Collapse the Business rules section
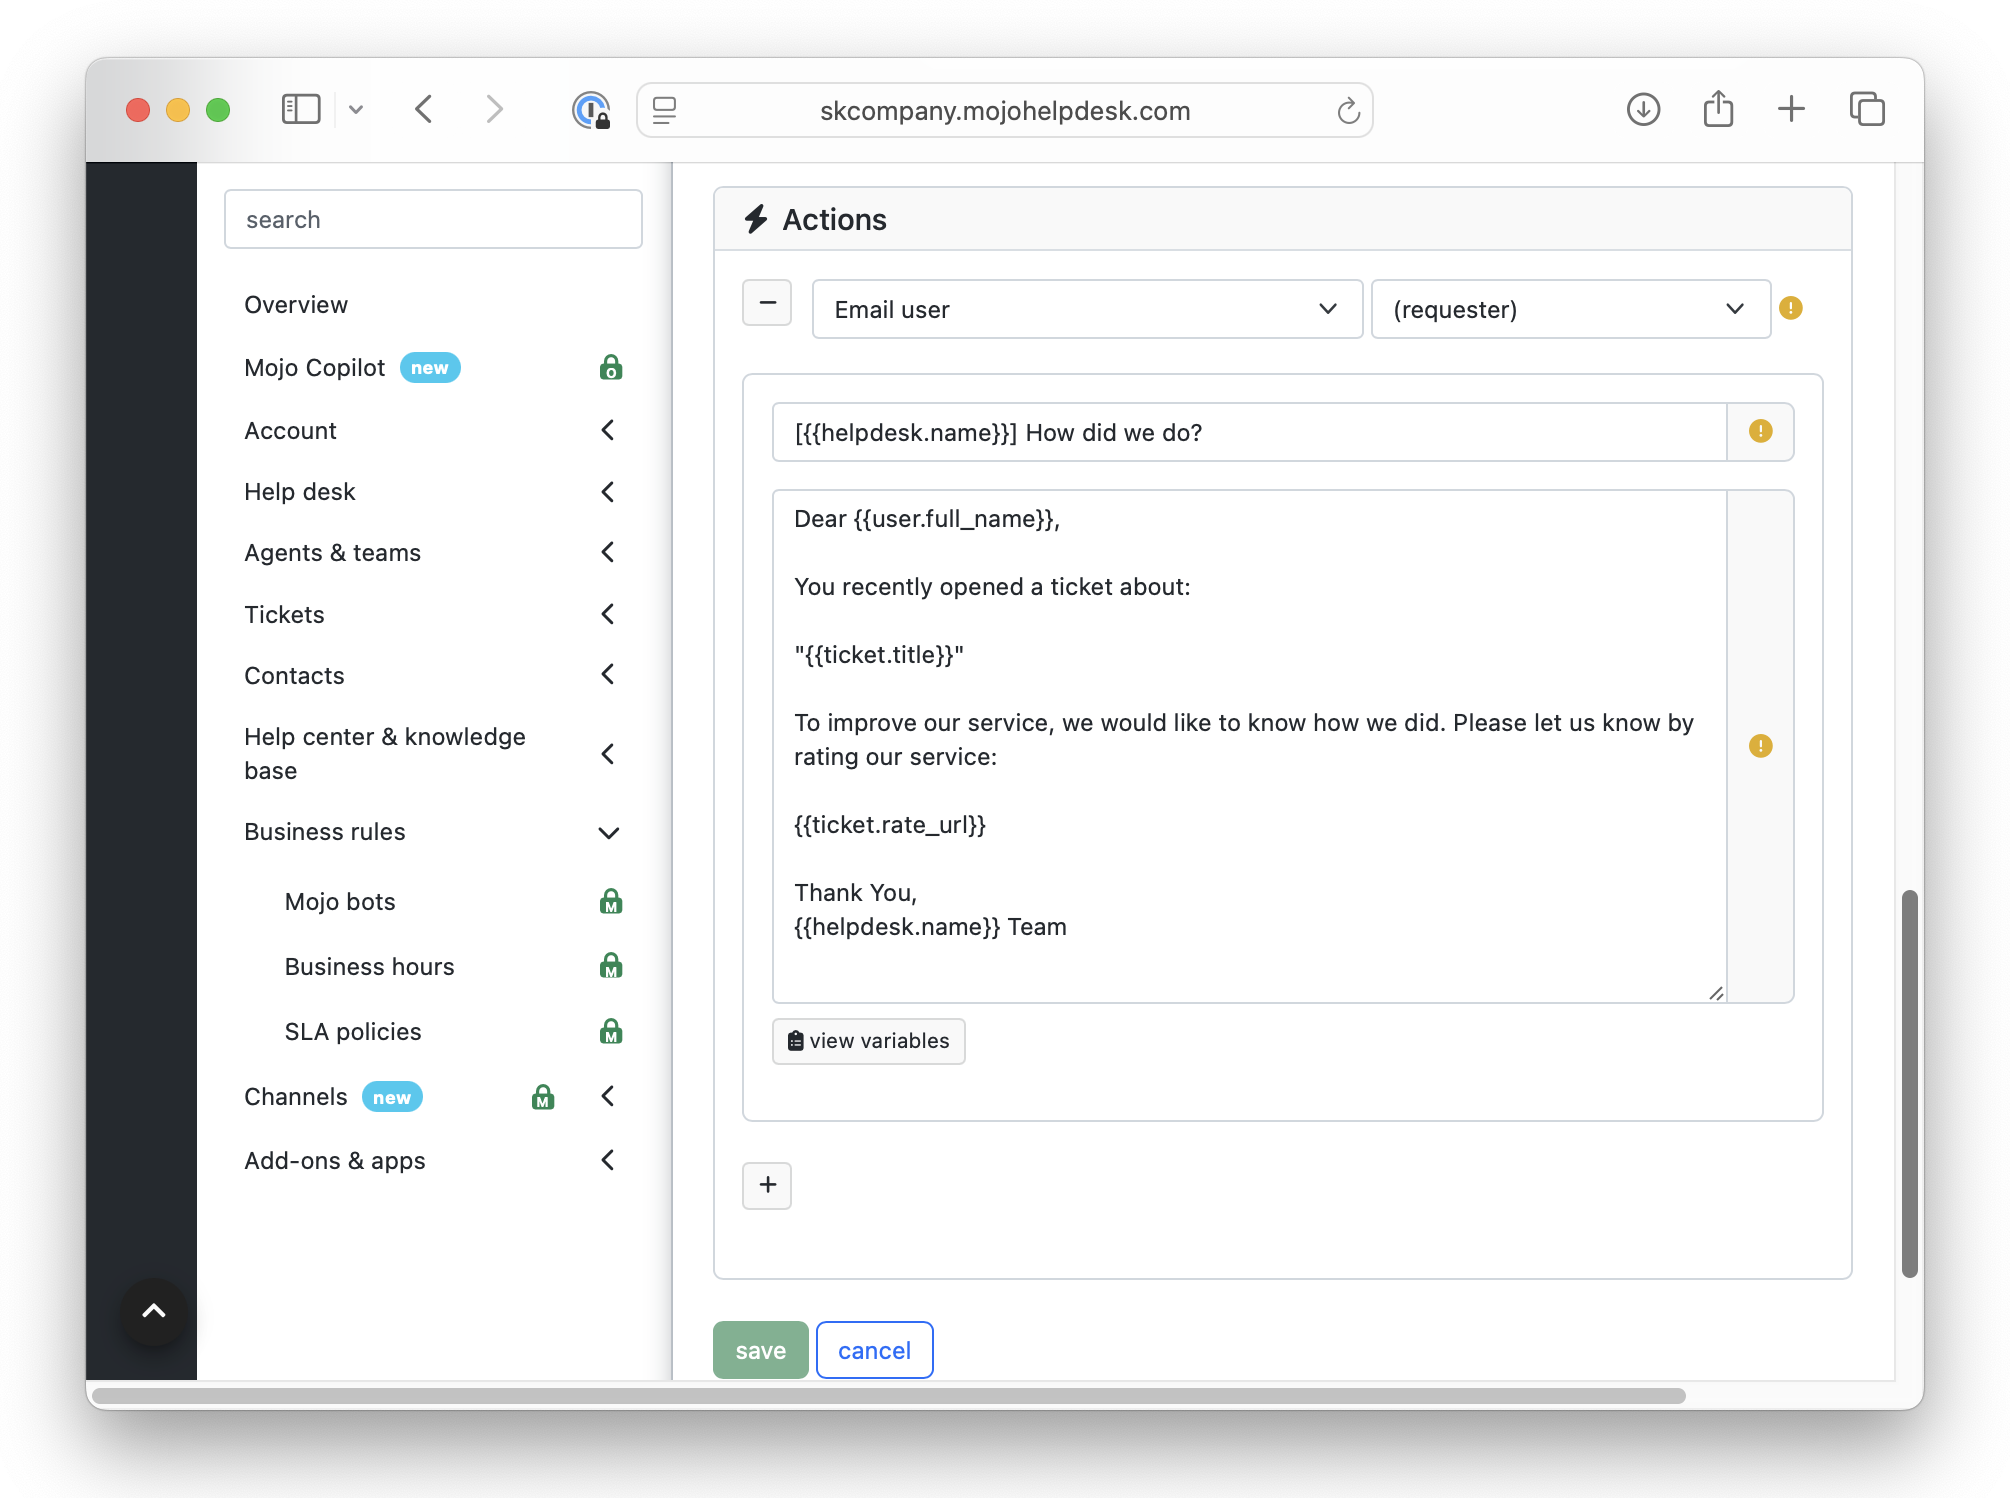 pos(608,832)
